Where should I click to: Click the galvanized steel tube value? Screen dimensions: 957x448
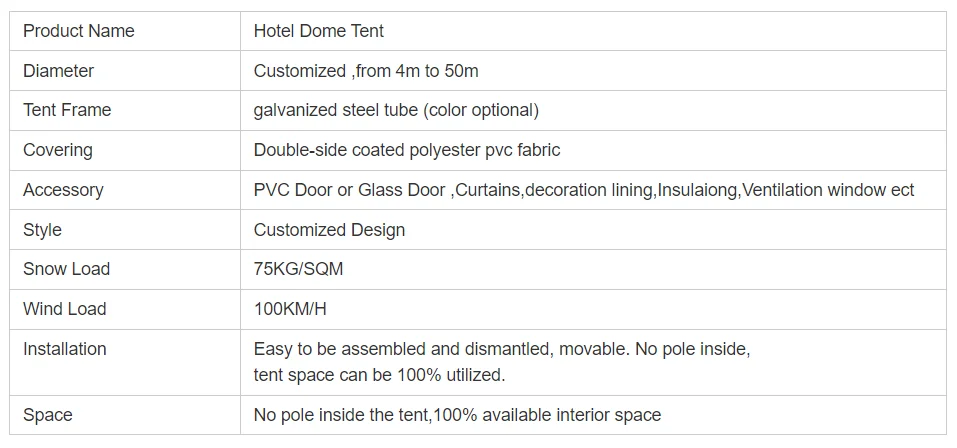(x=396, y=110)
